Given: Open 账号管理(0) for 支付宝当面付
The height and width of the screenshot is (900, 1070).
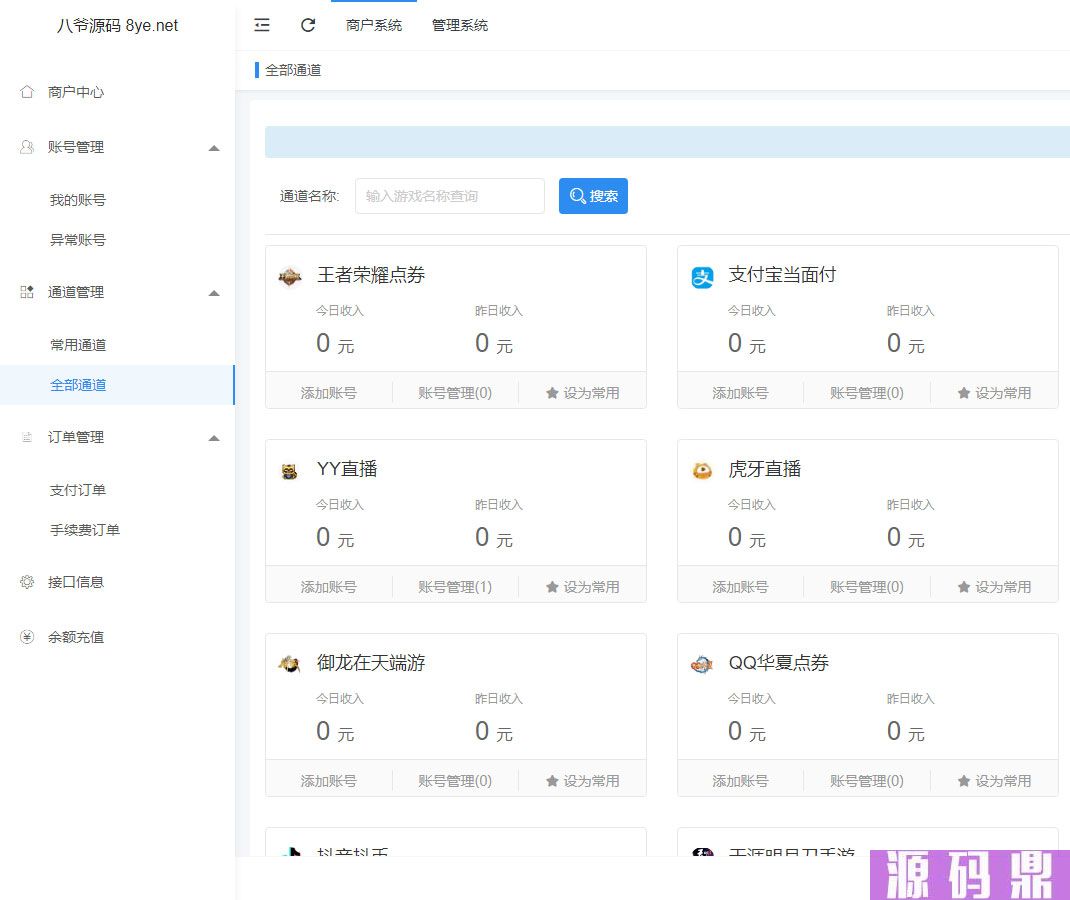Looking at the screenshot, I should coord(867,393).
